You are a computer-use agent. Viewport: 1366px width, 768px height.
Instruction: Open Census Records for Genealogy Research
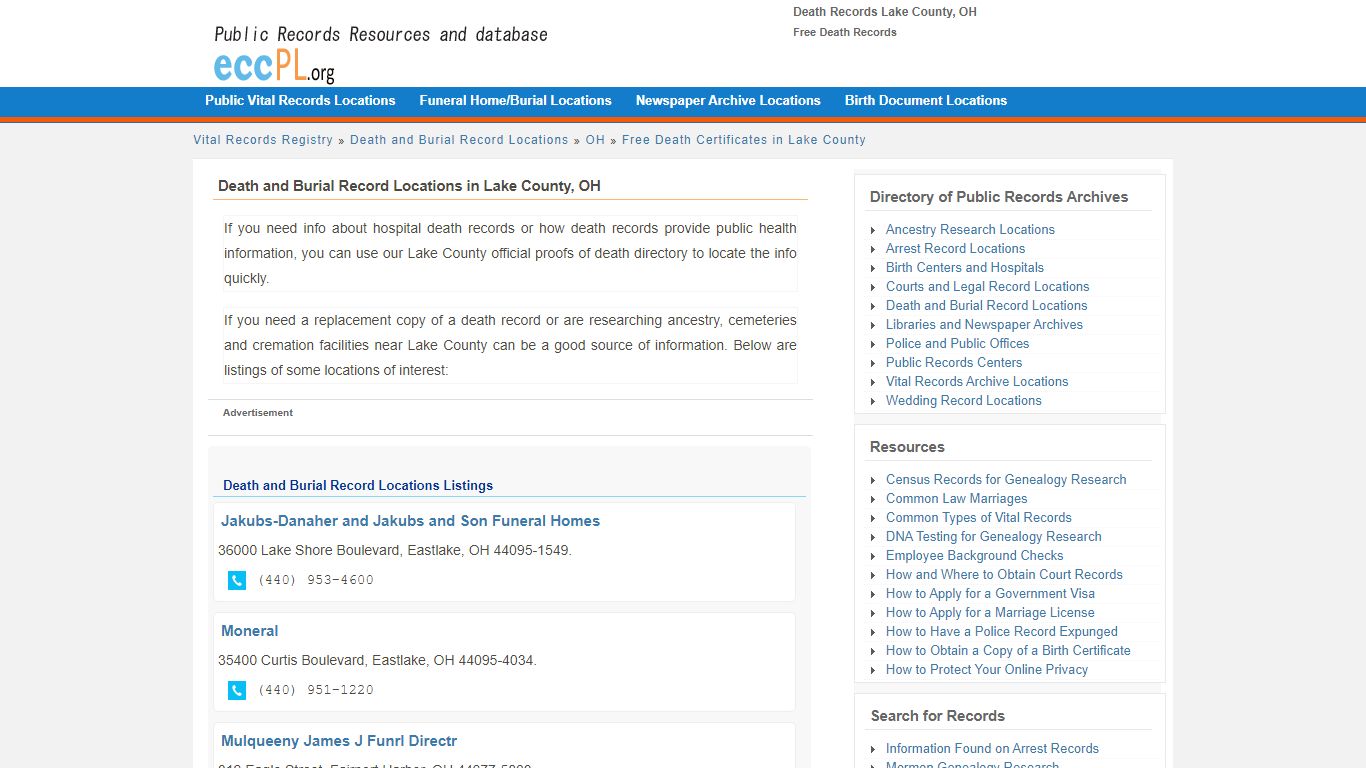pyautogui.click(x=1006, y=479)
